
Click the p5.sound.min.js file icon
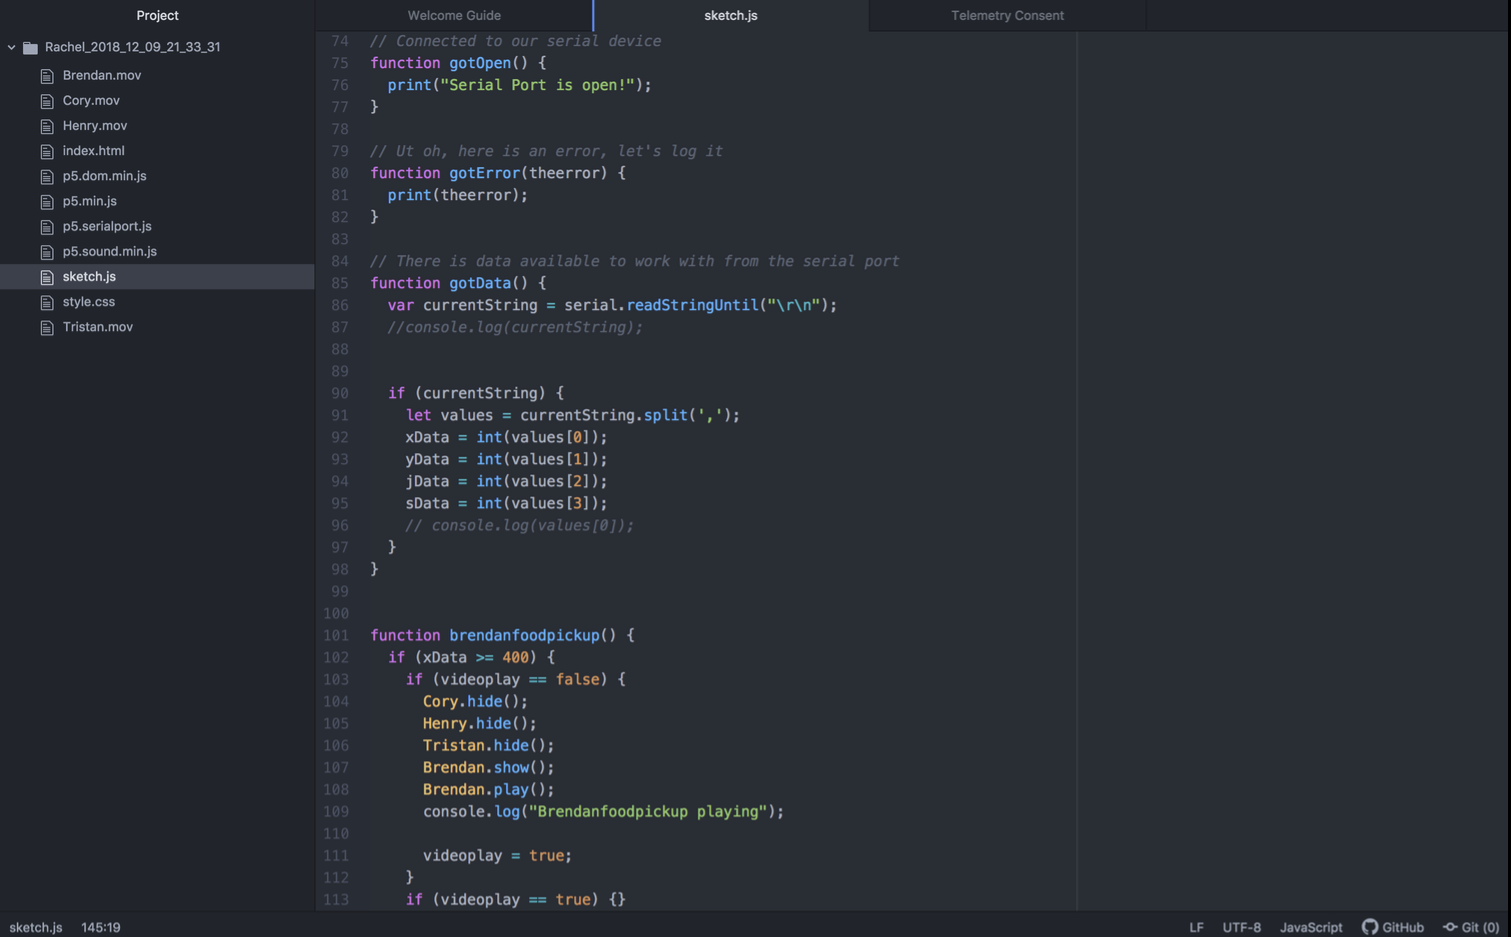(x=47, y=252)
